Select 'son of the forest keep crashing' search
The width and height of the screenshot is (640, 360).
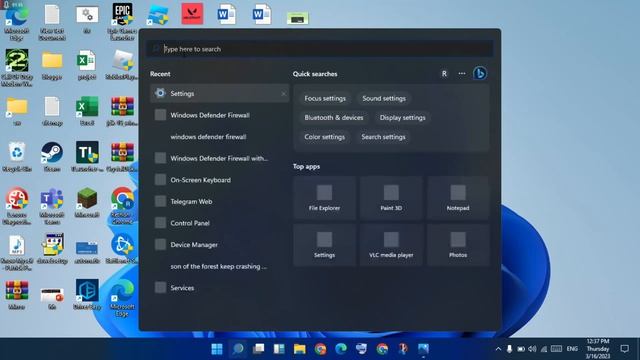219,267
